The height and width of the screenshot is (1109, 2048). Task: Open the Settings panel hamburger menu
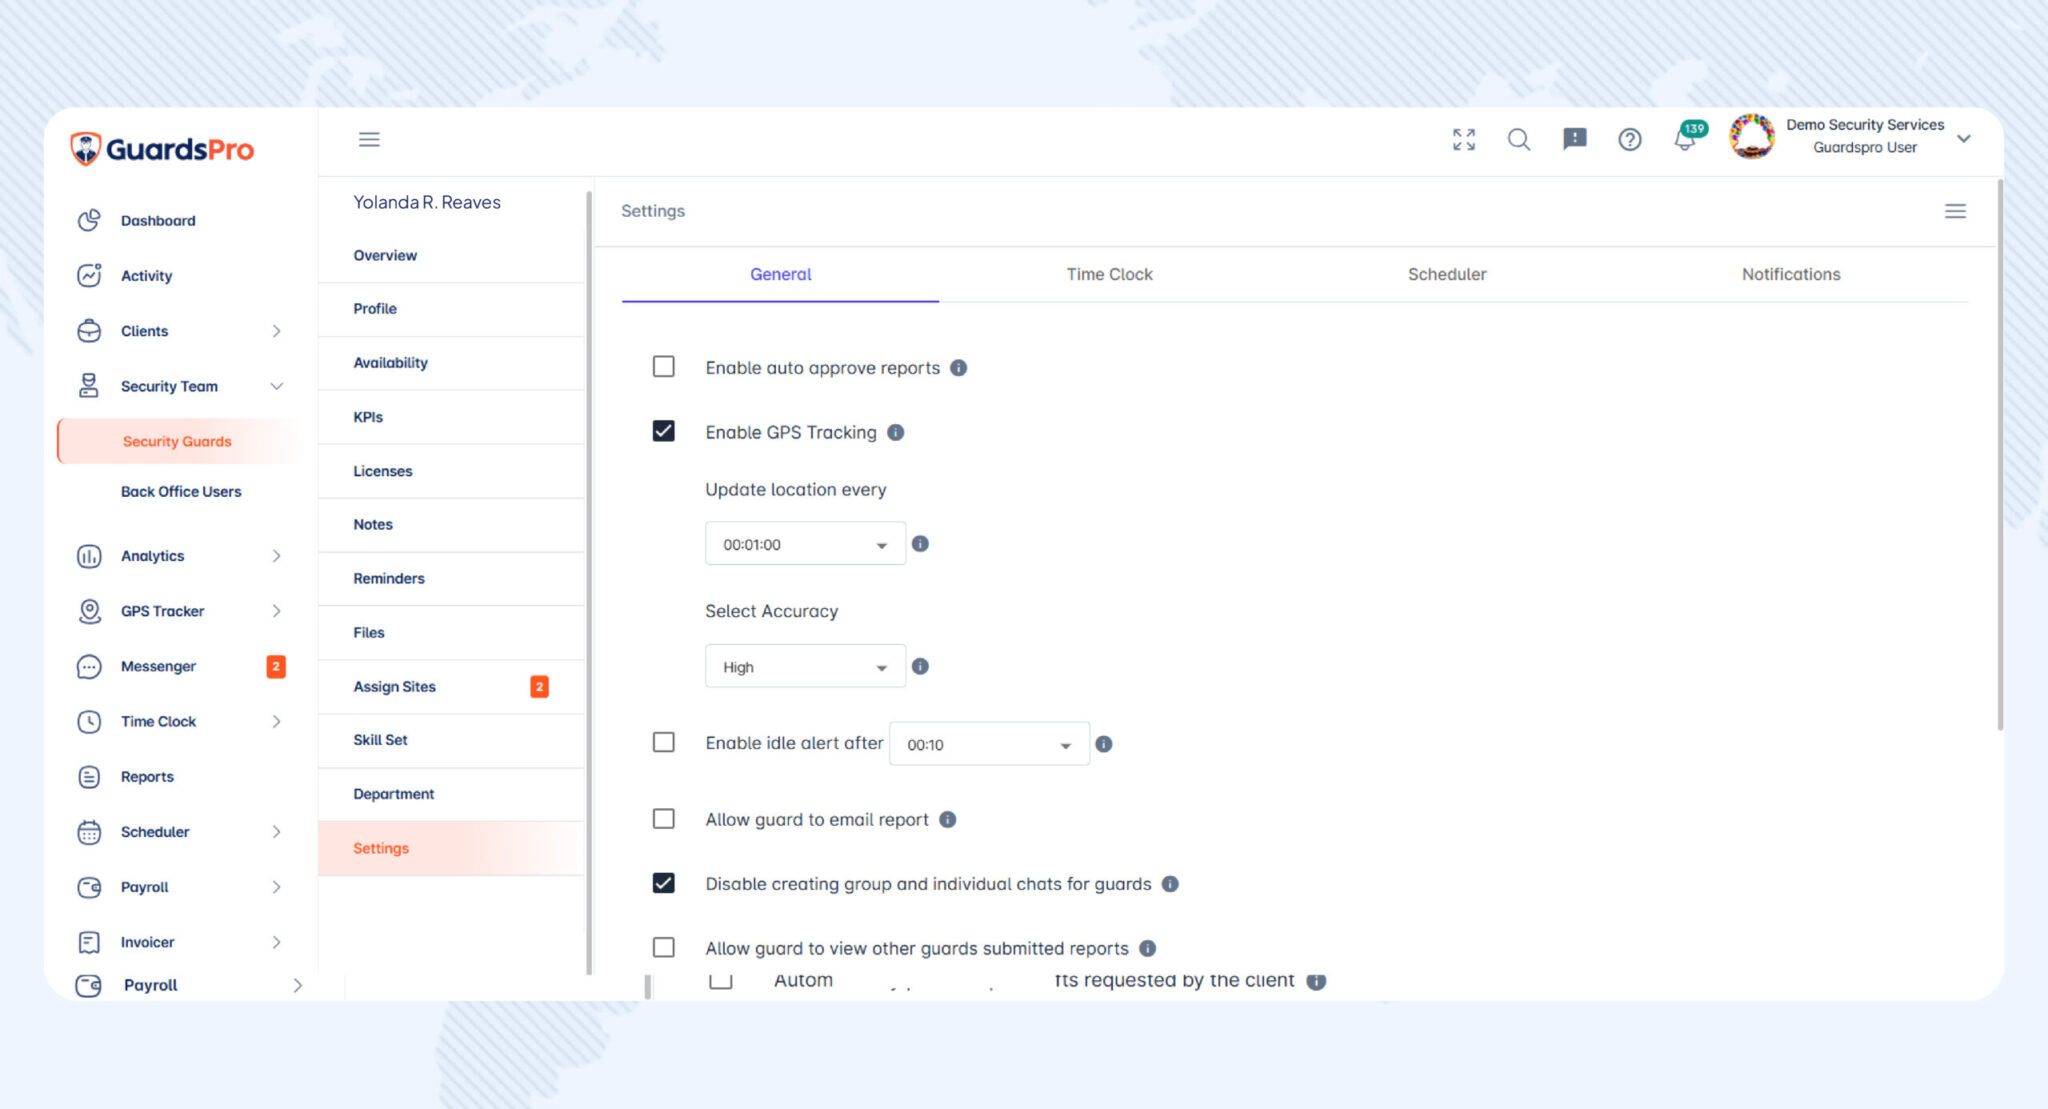[x=1955, y=211]
